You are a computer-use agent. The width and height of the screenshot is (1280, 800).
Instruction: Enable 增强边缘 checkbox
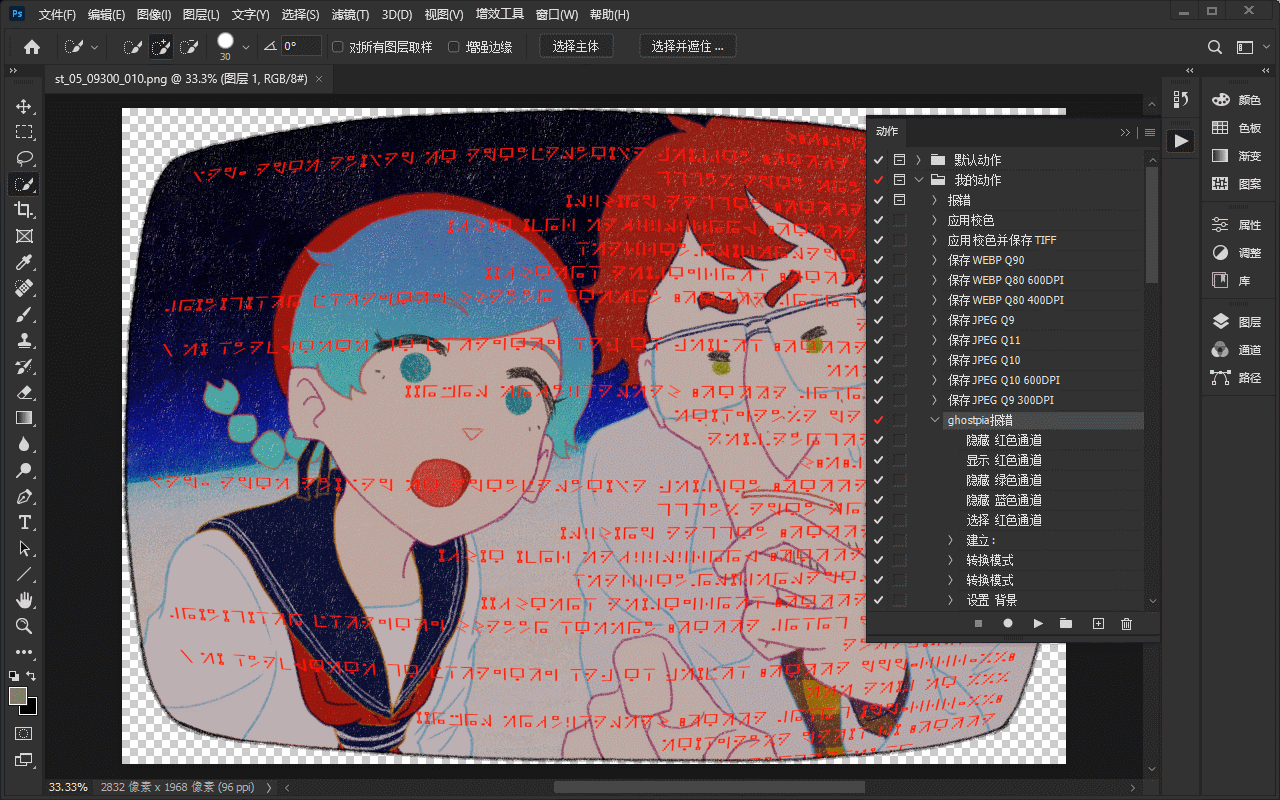pos(454,47)
